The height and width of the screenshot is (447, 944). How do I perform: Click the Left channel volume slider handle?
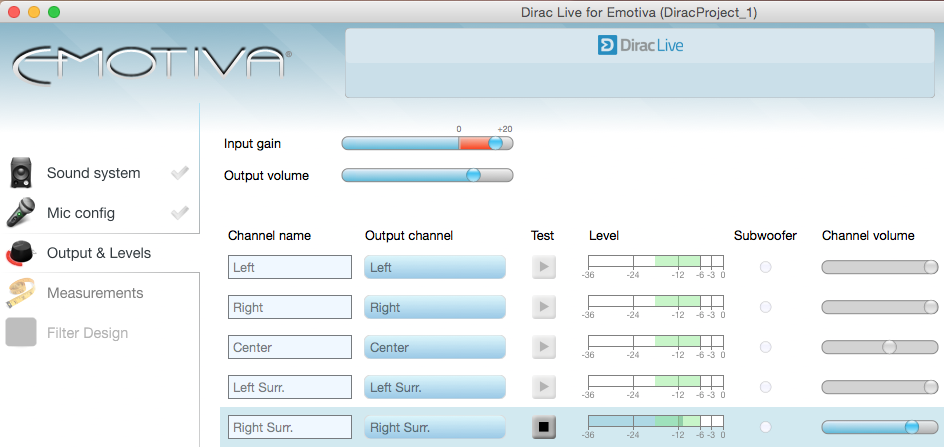[x=931, y=267]
